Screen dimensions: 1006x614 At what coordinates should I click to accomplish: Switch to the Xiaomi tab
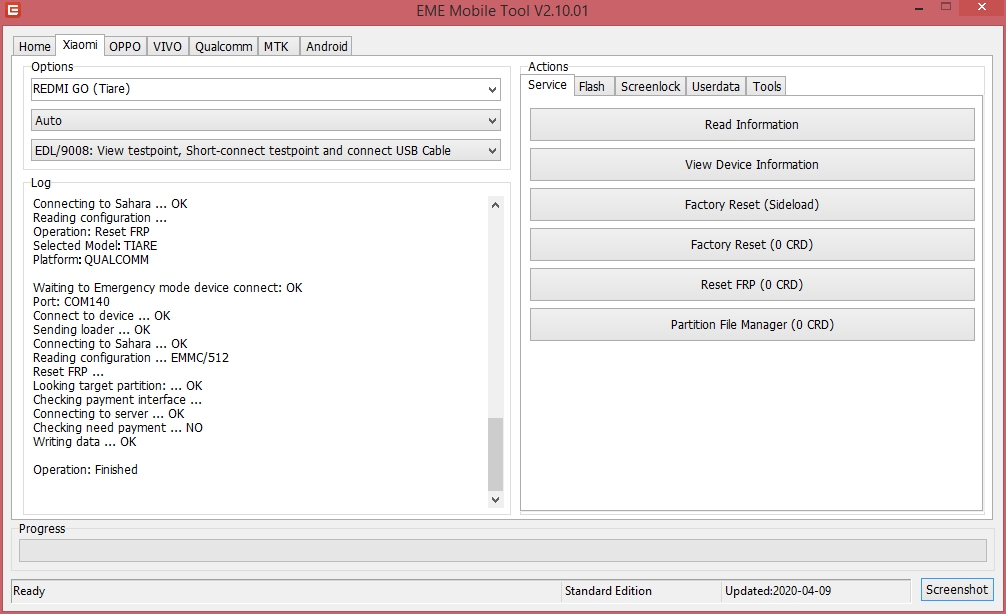coord(80,45)
